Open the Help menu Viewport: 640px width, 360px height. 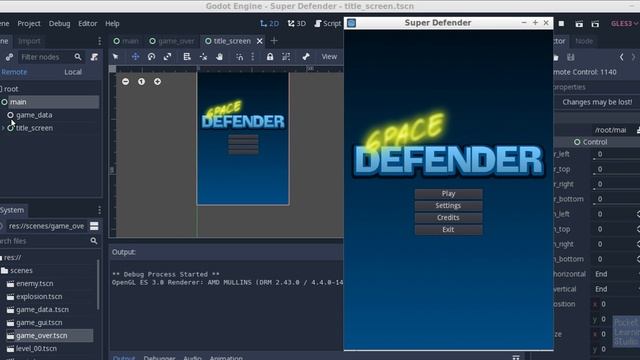(112, 24)
